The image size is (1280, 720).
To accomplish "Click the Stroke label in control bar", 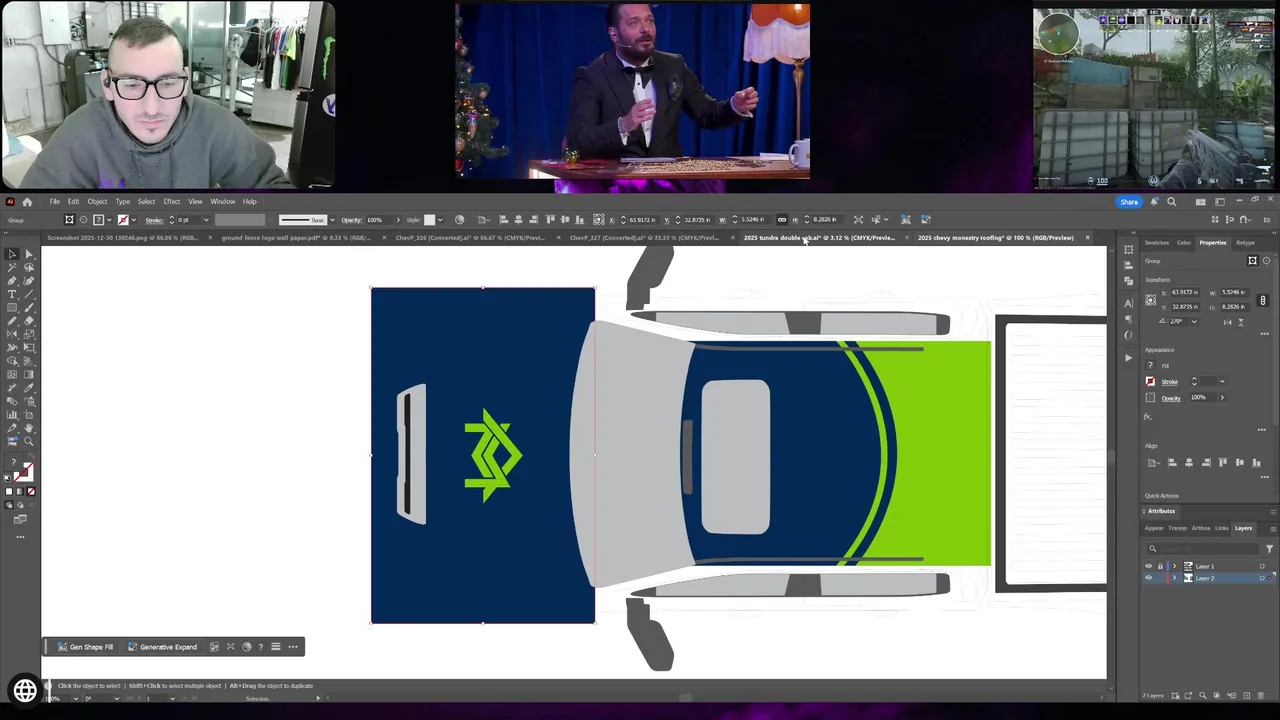I will (154, 220).
